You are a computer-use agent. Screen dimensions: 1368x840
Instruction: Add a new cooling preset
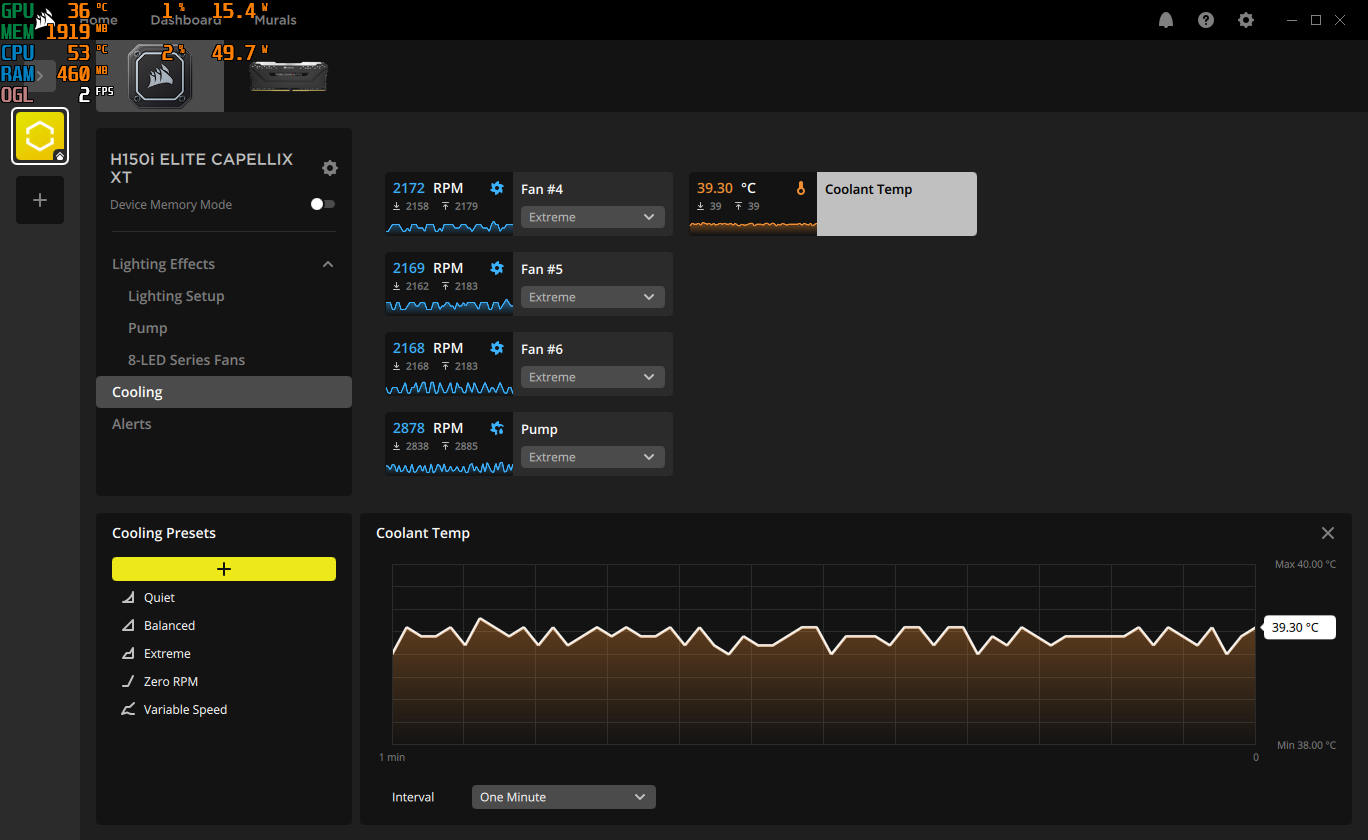(224, 569)
